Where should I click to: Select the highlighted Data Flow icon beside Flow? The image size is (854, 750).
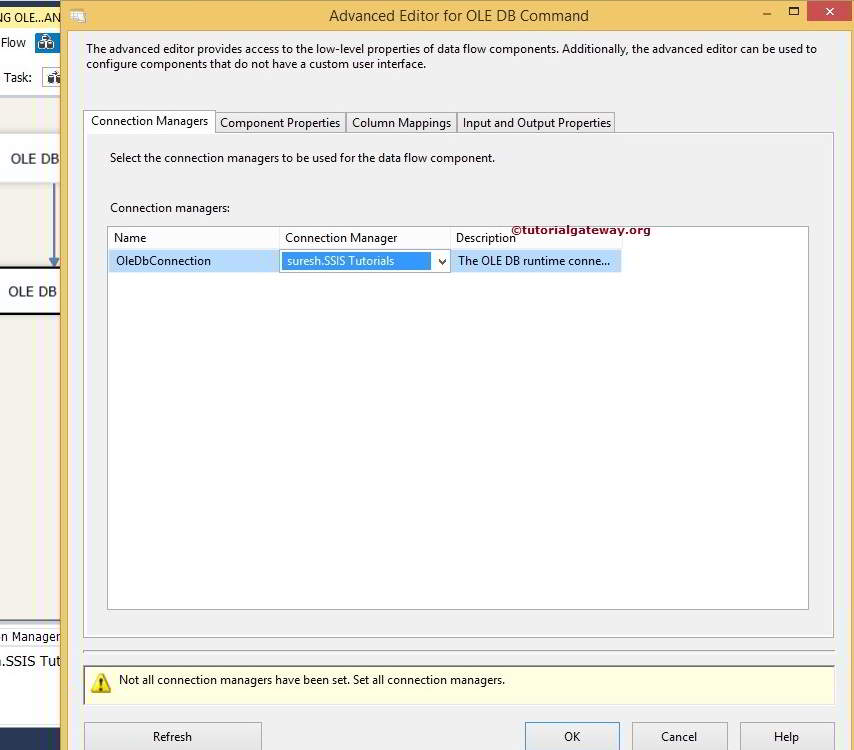point(46,42)
